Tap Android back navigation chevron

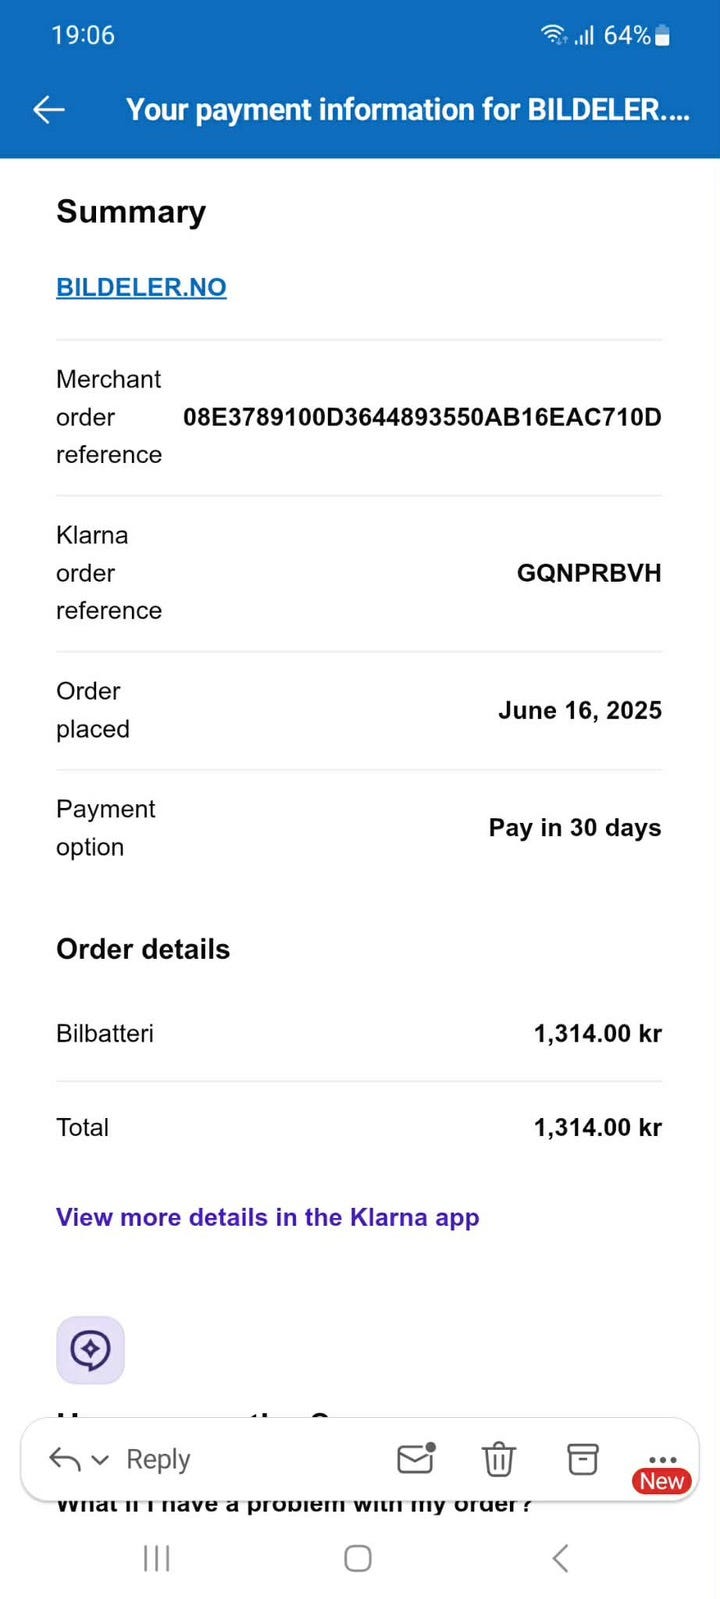[561, 1558]
